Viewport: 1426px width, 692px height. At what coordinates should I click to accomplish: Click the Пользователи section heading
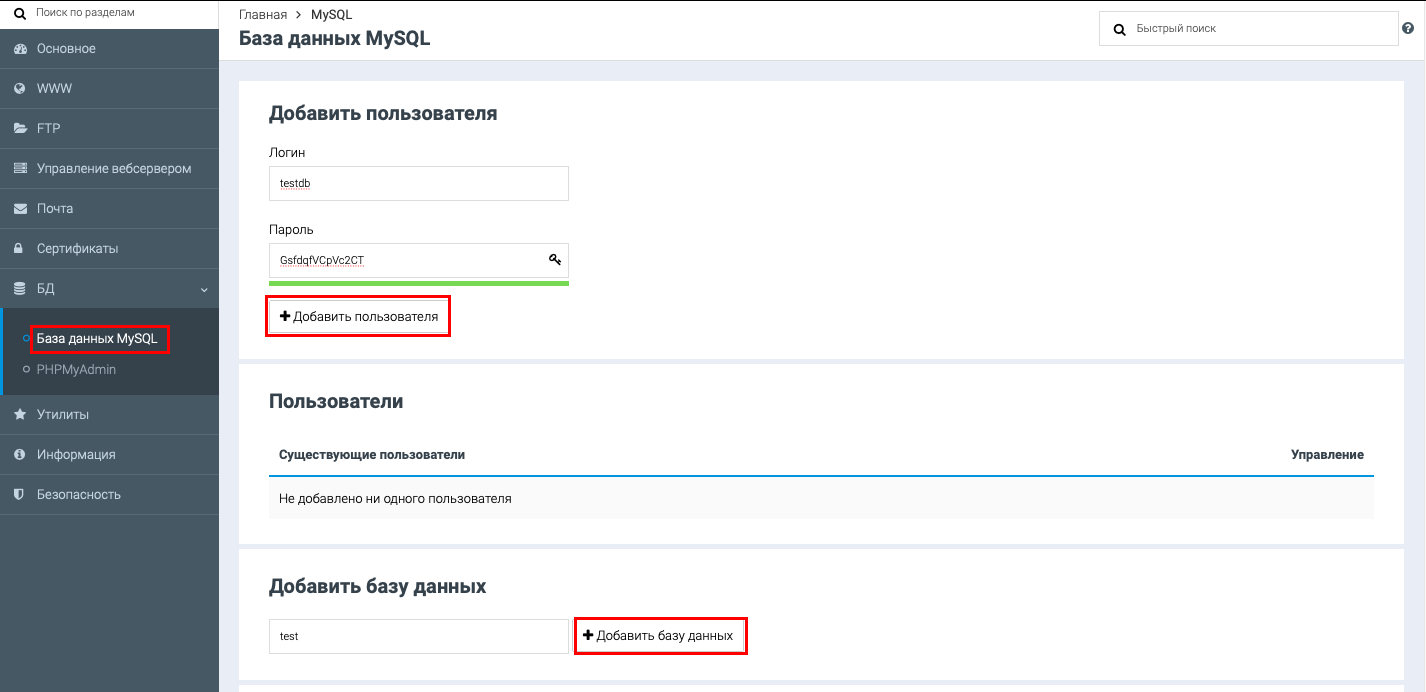coord(336,402)
